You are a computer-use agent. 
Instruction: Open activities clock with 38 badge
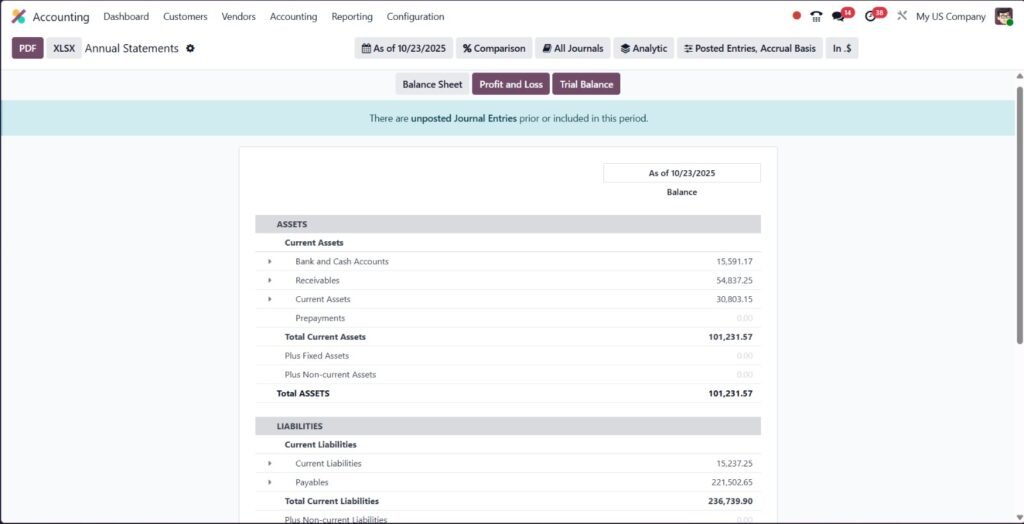pyautogui.click(x=870, y=16)
